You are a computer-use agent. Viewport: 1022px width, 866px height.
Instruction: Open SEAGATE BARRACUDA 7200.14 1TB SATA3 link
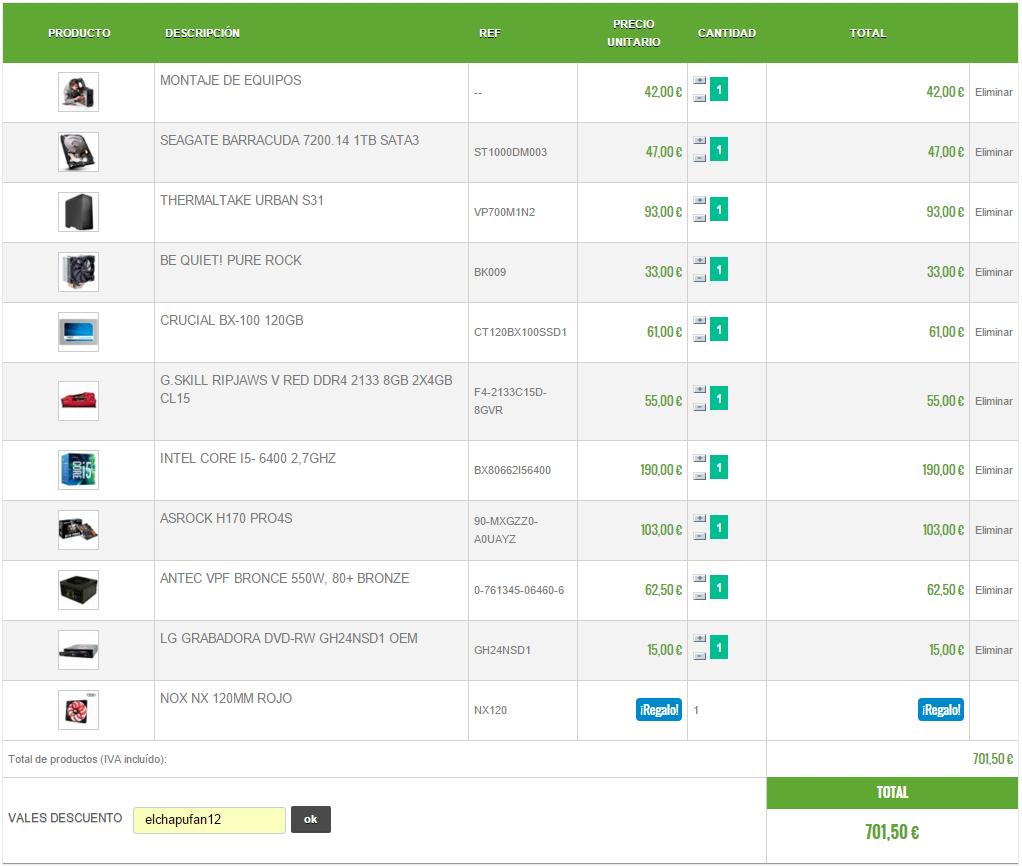coord(289,140)
